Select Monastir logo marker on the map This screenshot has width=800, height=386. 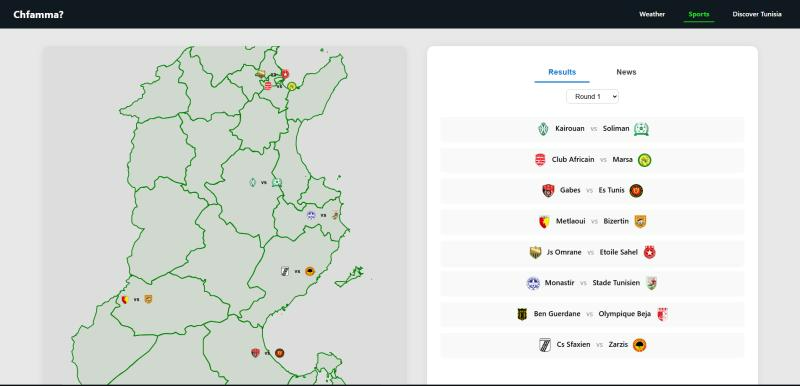[x=311, y=215]
